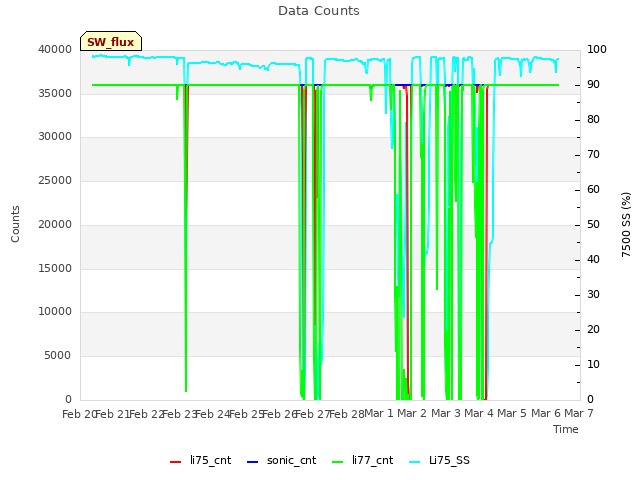Click the 40000 tick on Counts axis
Screen dimensions: 640x480
(x=55, y=49)
